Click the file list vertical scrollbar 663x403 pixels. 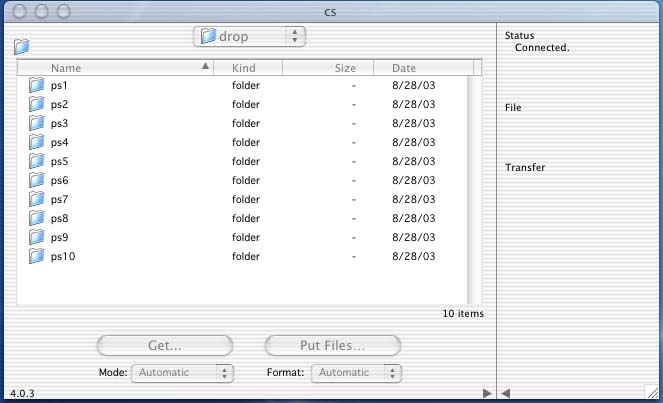[474, 190]
